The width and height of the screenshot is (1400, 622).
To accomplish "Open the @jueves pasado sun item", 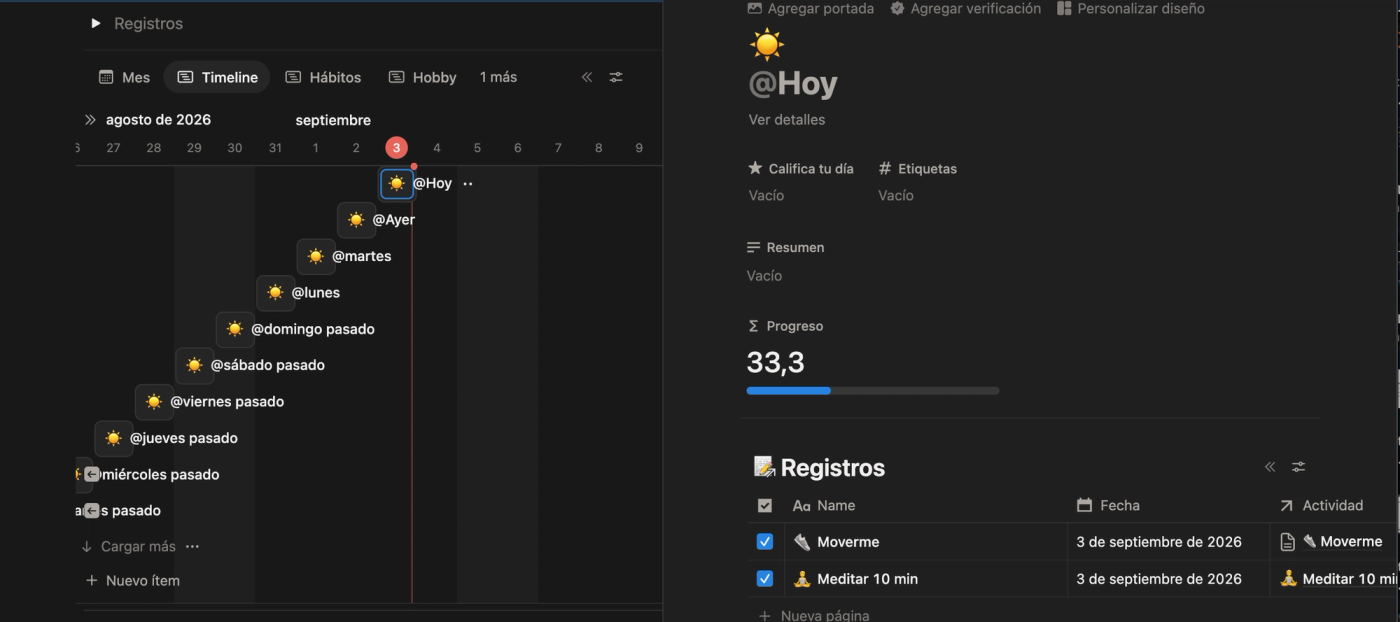I will tap(113, 438).
